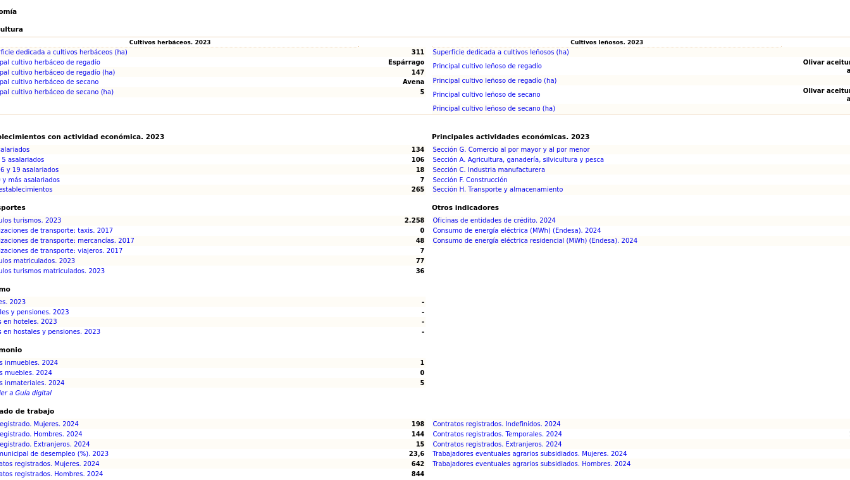Select Sección H. Transporte y almacenamiento
The height and width of the screenshot is (480, 850).
tap(497, 190)
